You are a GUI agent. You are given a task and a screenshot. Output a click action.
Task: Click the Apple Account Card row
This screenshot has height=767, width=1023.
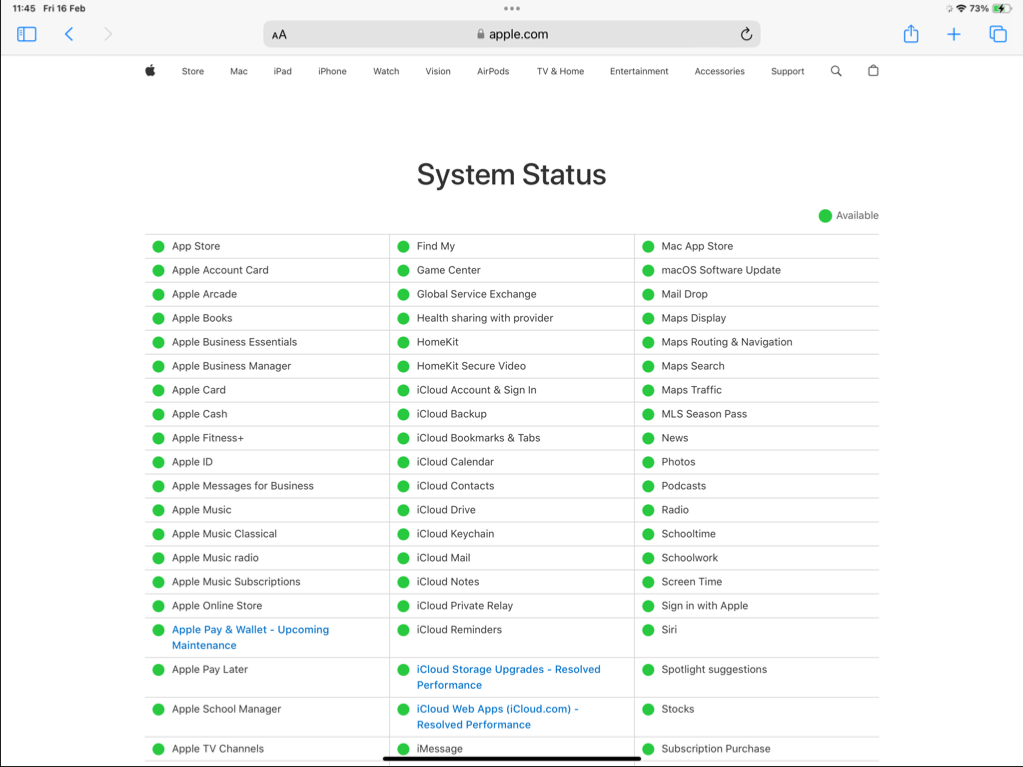pos(267,270)
